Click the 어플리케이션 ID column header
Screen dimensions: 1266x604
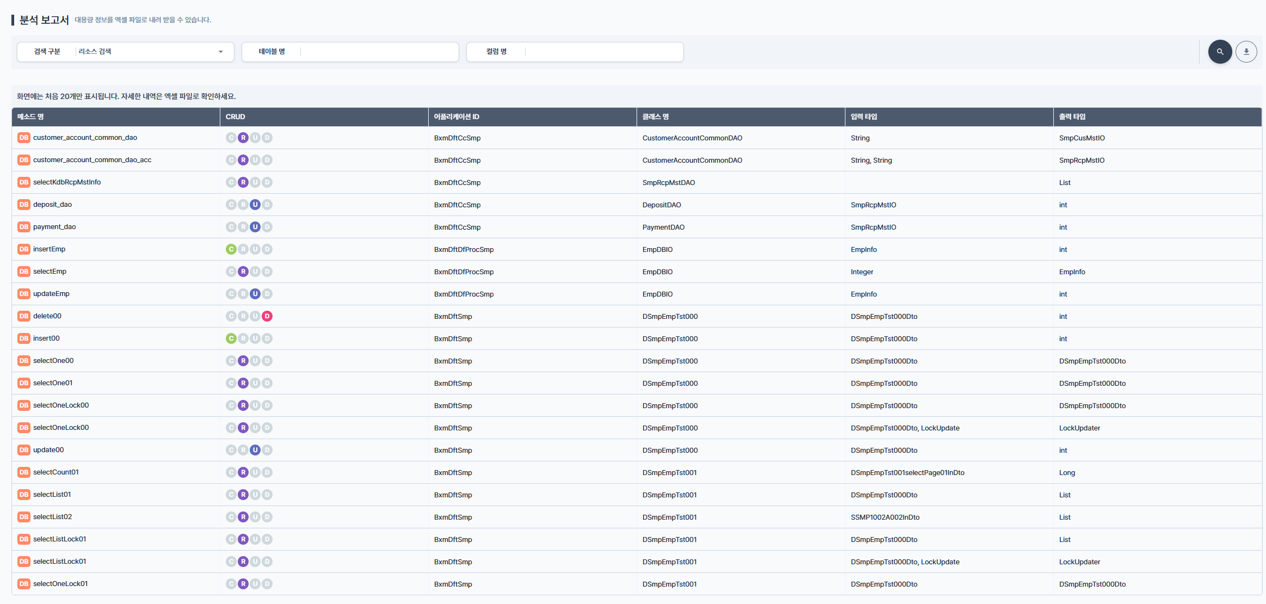pos(533,117)
